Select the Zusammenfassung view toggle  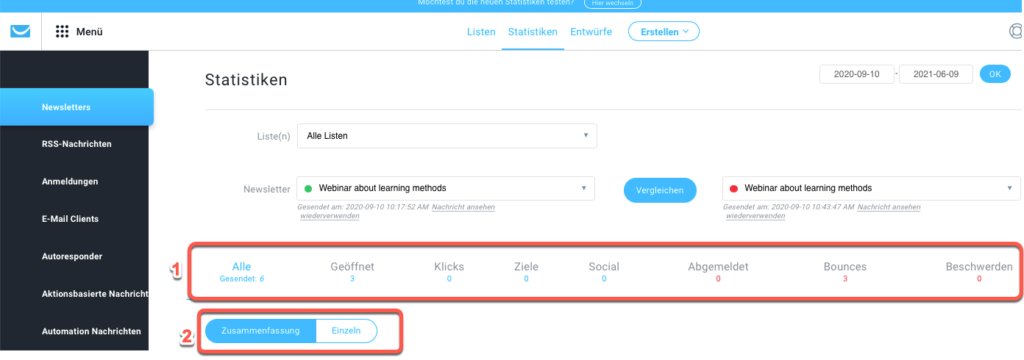coord(261,331)
